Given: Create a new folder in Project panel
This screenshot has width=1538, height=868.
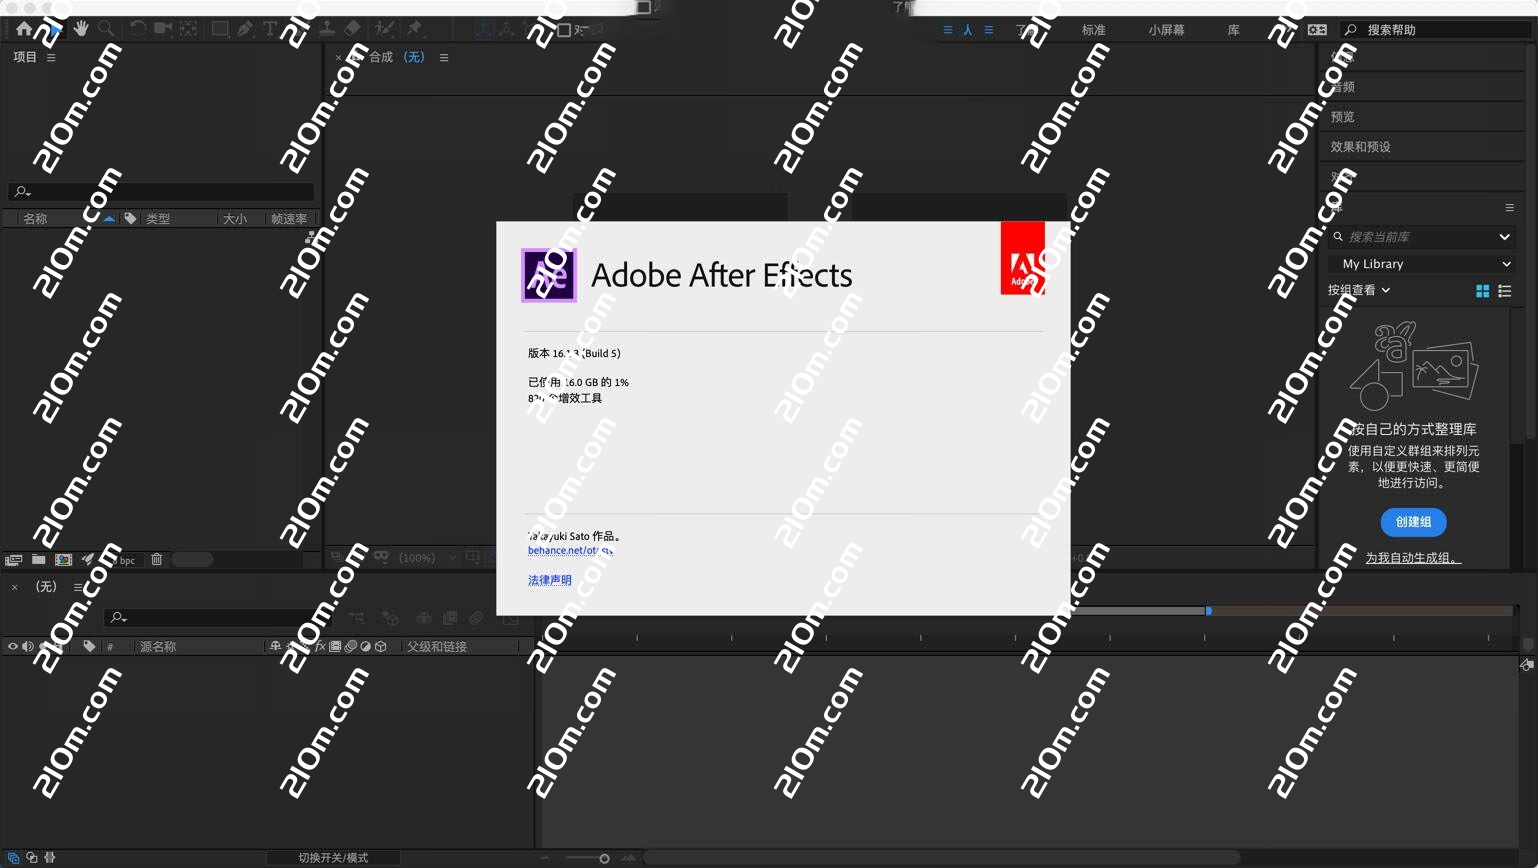Looking at the screenshot, I should [38, 560].
